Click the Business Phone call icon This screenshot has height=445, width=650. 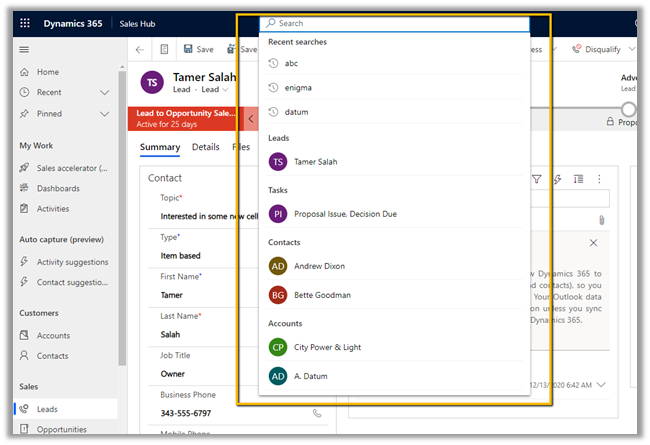point(317,413)
